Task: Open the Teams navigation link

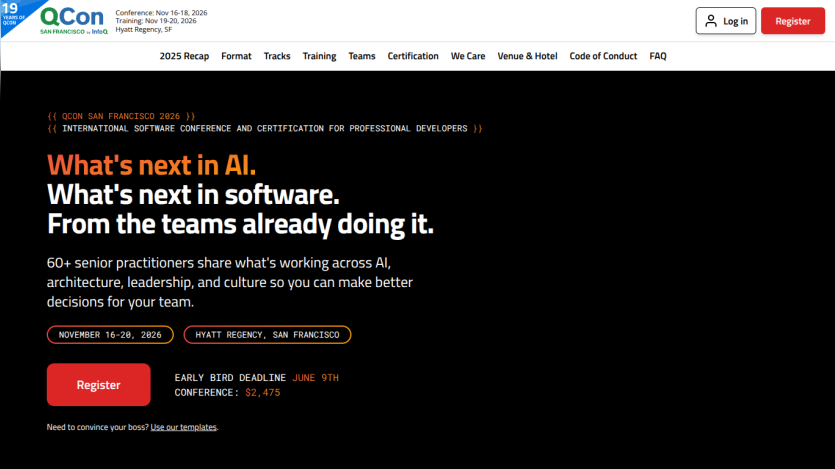Action: pyautogui.click(x=362, y=56)
